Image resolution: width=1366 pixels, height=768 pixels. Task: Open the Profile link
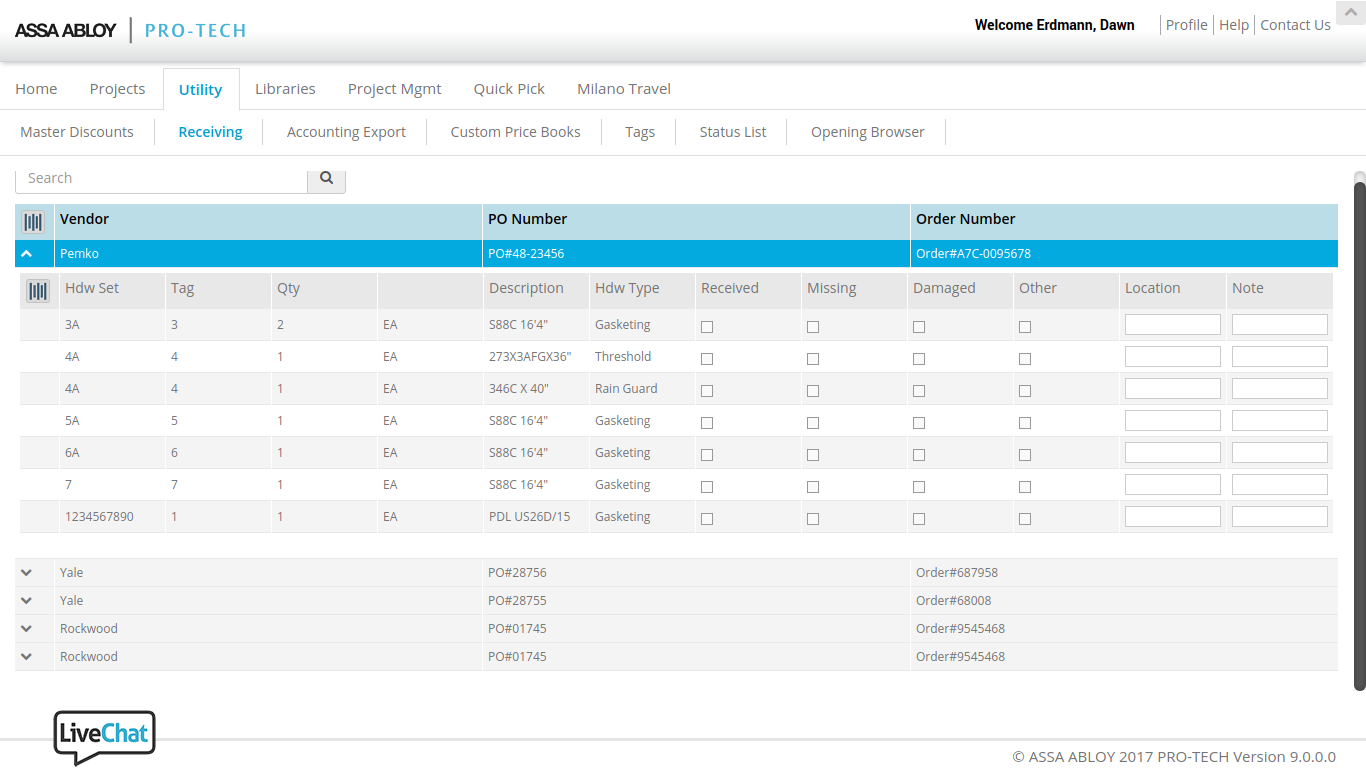[x=1186, y=25]
